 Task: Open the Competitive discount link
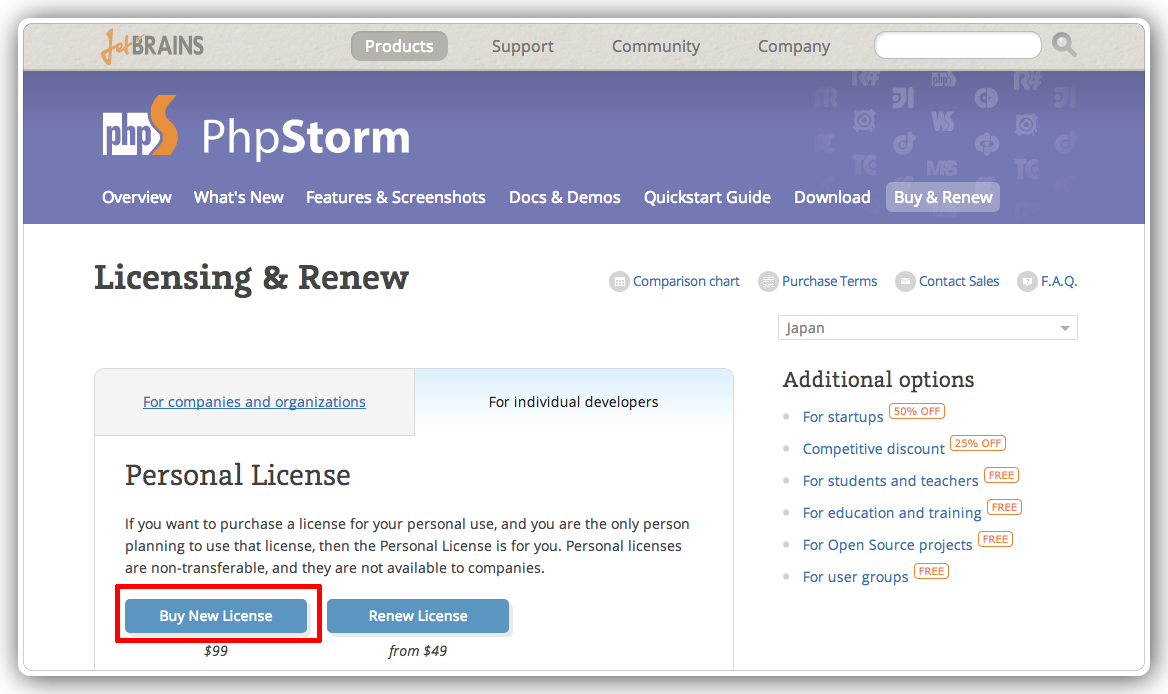(873, 449)
